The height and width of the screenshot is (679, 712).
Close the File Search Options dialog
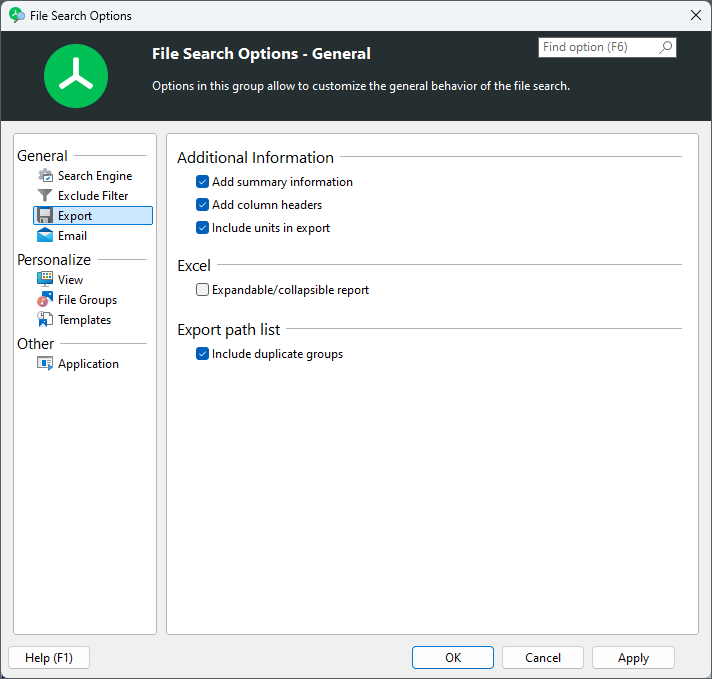(x=696, y=15)
